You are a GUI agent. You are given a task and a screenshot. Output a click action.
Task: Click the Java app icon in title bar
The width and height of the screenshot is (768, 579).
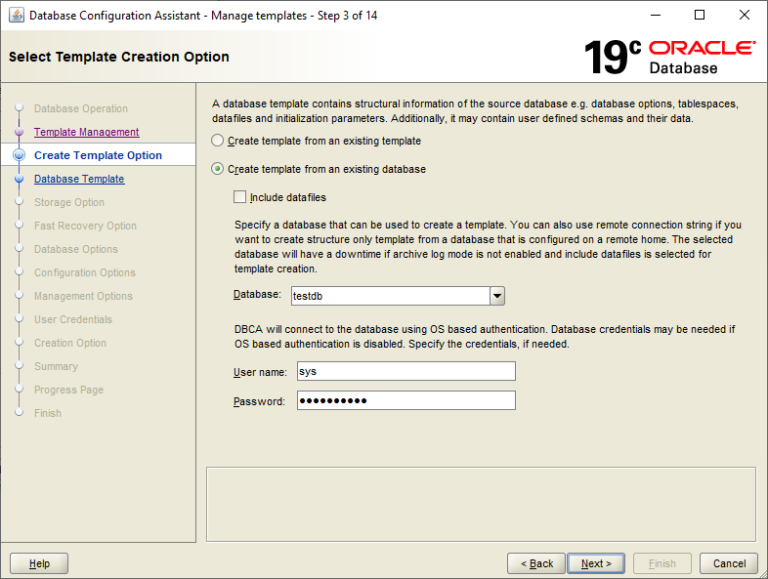tap(16, 15)
